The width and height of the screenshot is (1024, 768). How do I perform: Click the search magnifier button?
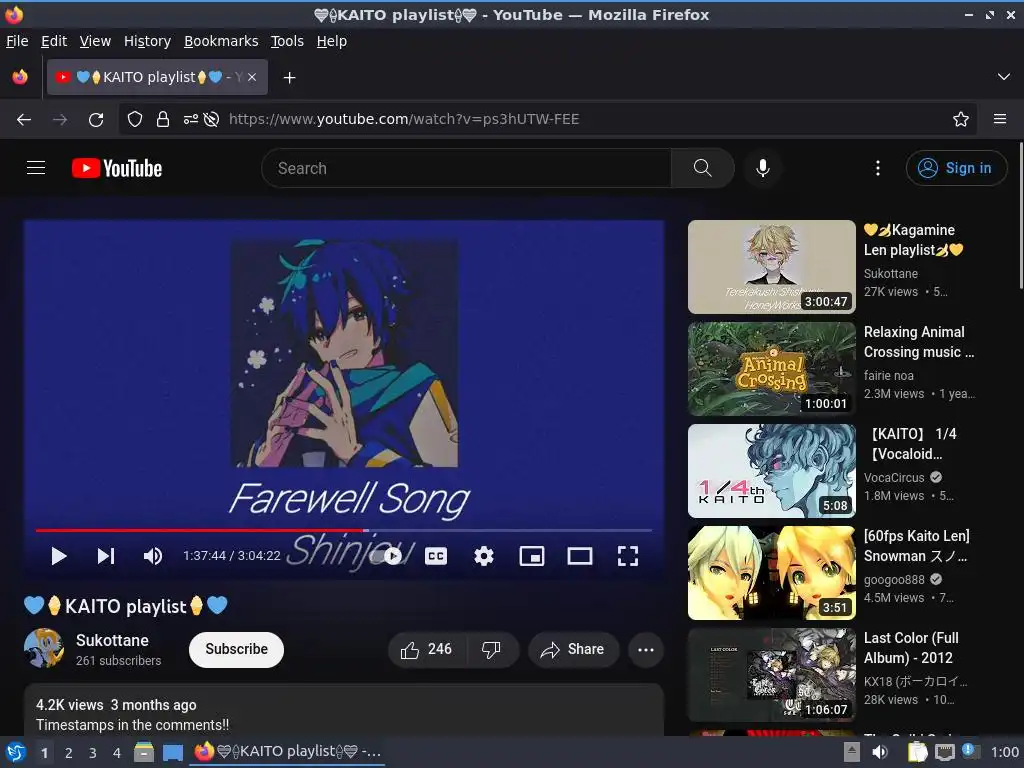(703, 168)
